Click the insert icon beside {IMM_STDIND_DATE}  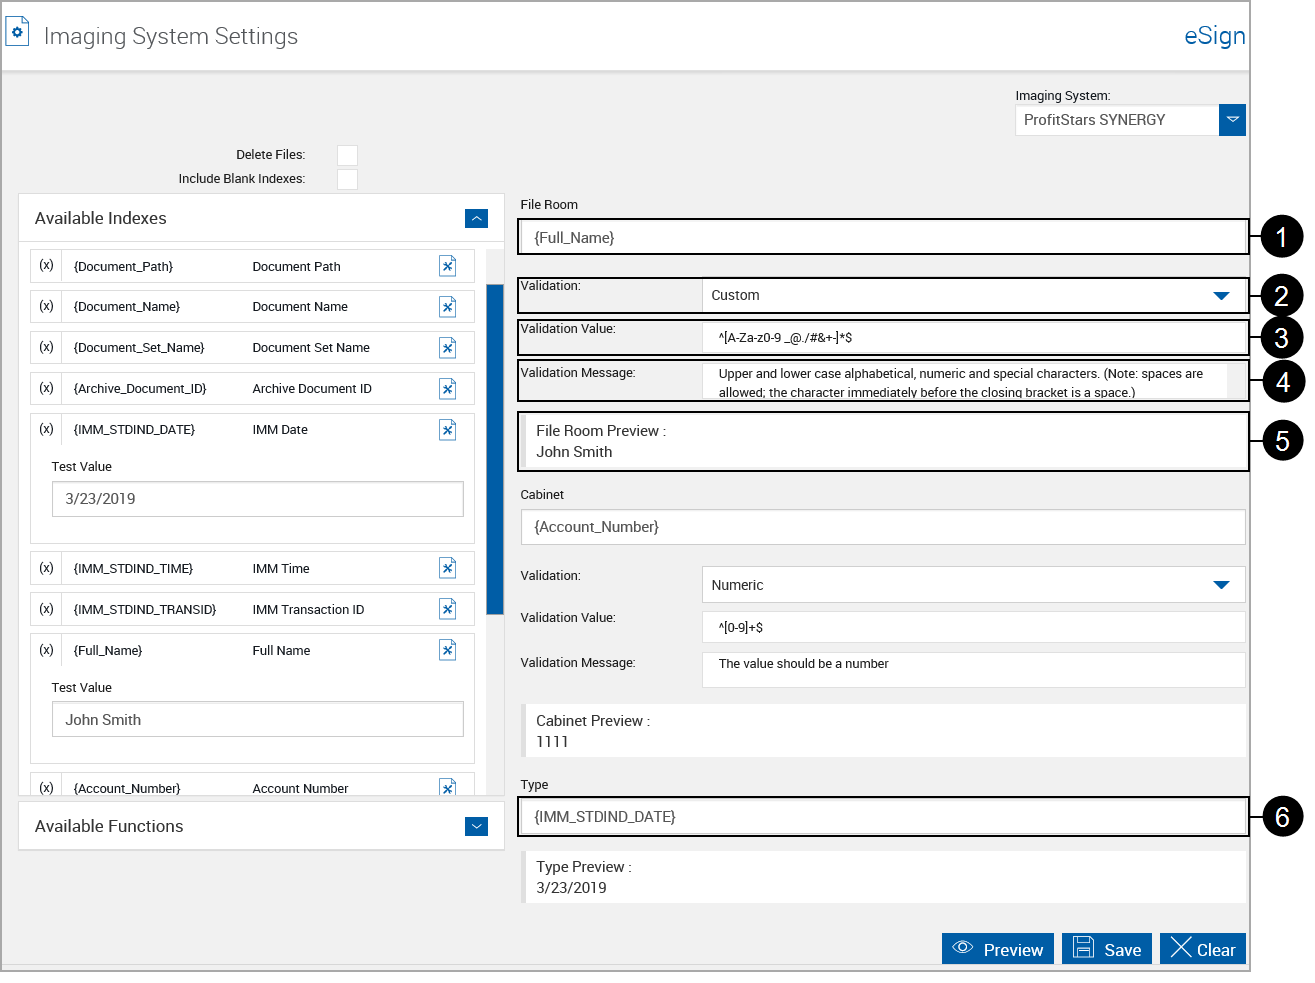(447, 429)
